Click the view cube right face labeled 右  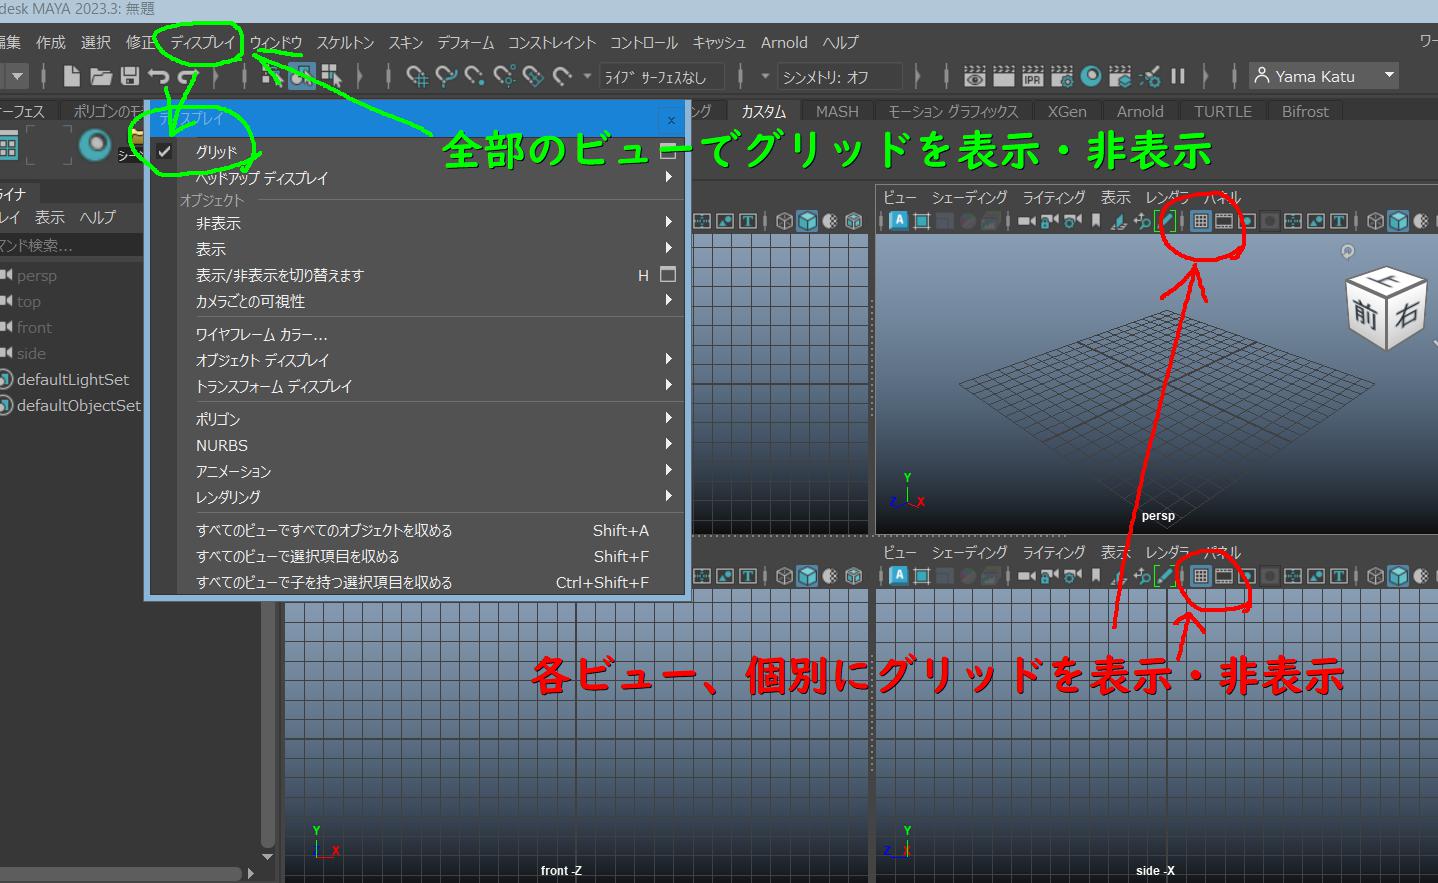click(1406, 315)
